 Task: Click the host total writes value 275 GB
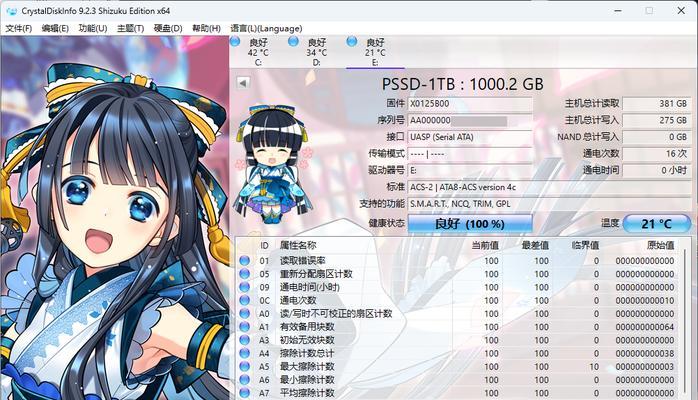coord(657,121)
